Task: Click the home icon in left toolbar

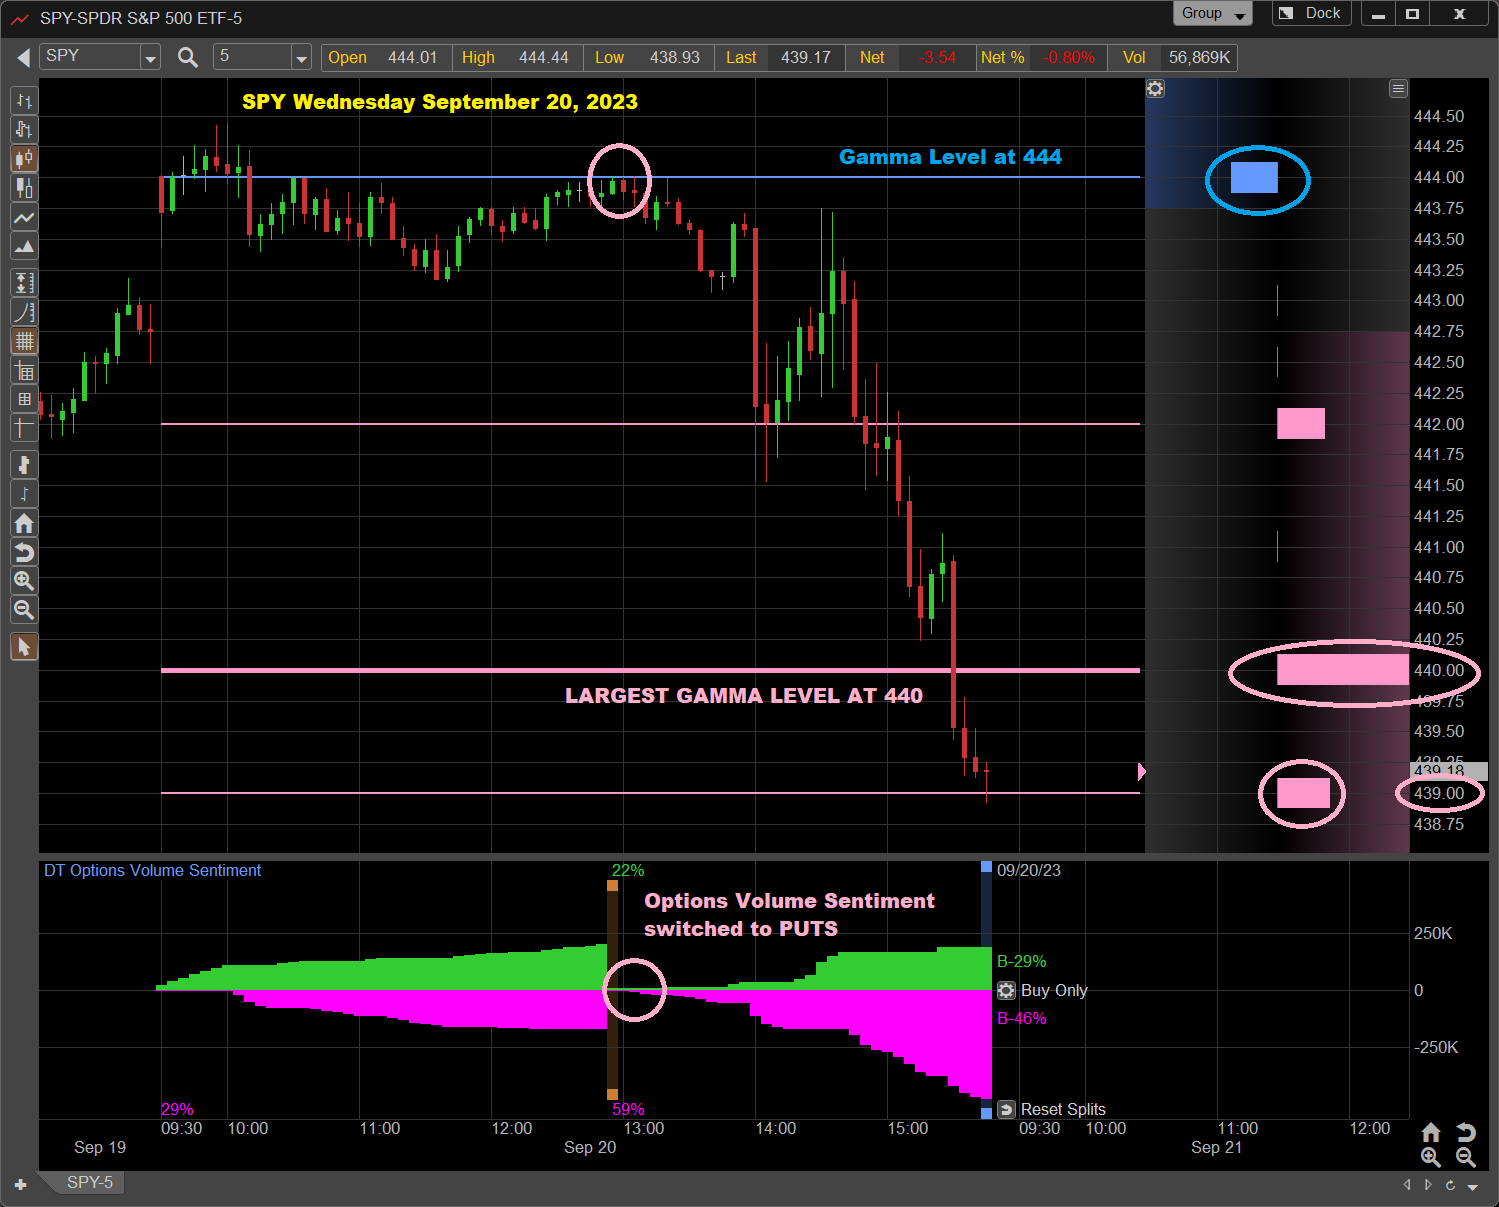Action: click(24, 523)
